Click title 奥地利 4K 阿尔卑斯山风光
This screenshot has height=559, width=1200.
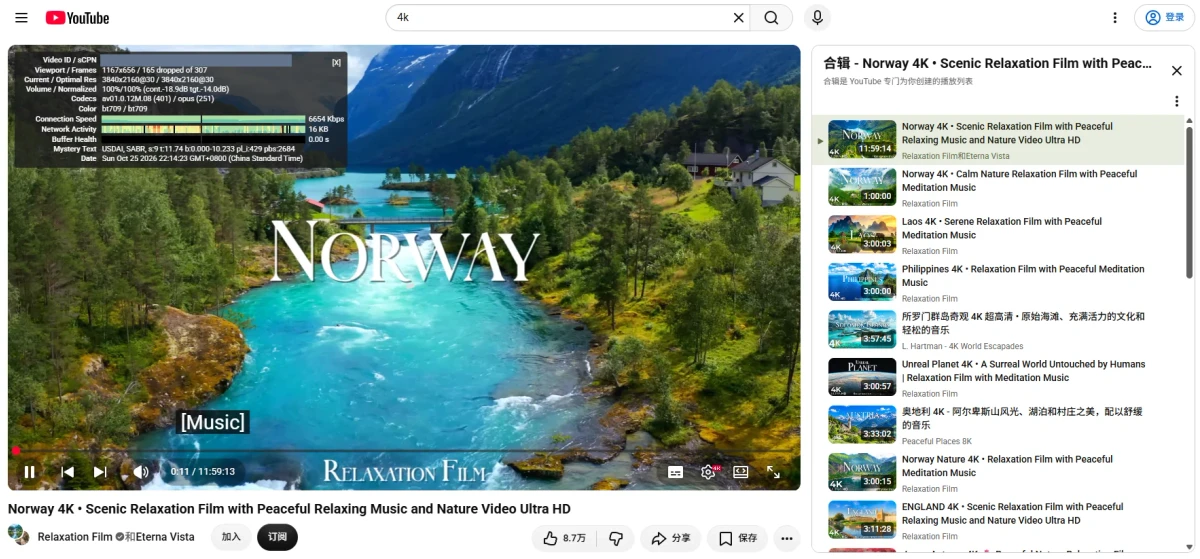click(x=1022, y=418)
